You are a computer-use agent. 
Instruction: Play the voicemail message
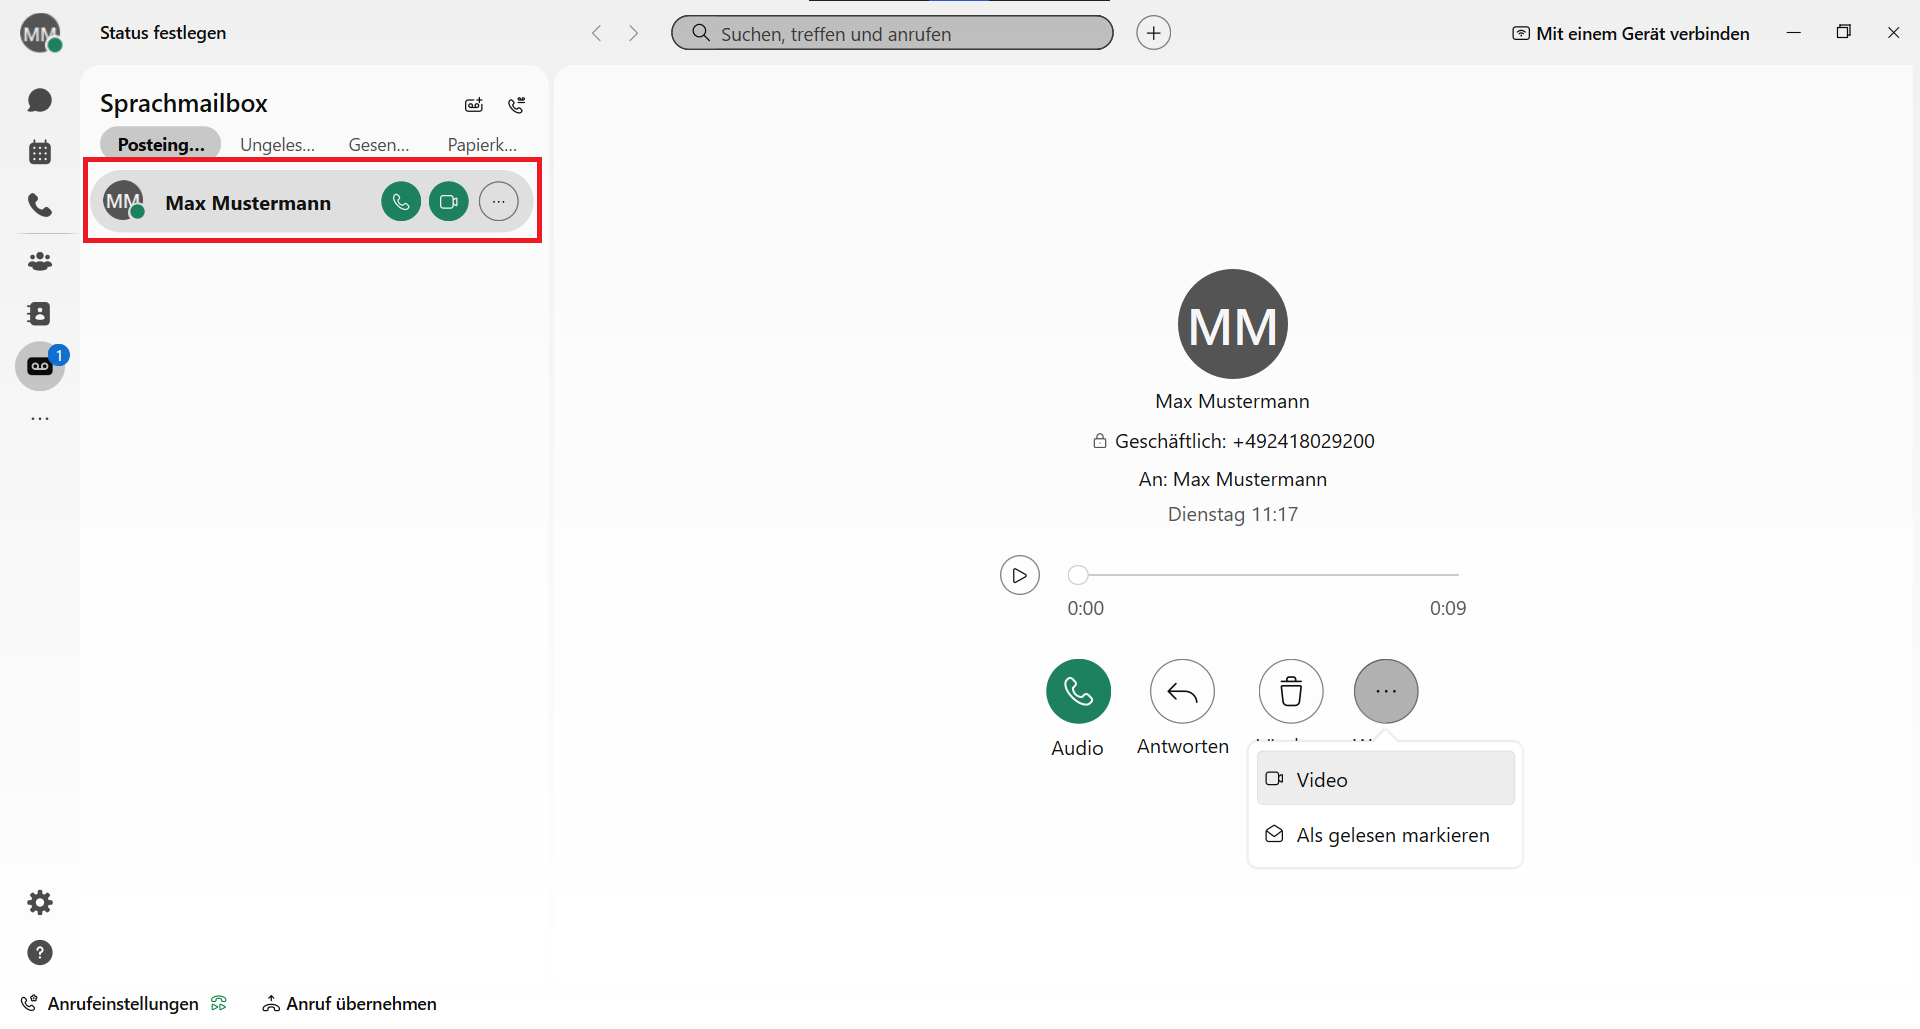1019,575
